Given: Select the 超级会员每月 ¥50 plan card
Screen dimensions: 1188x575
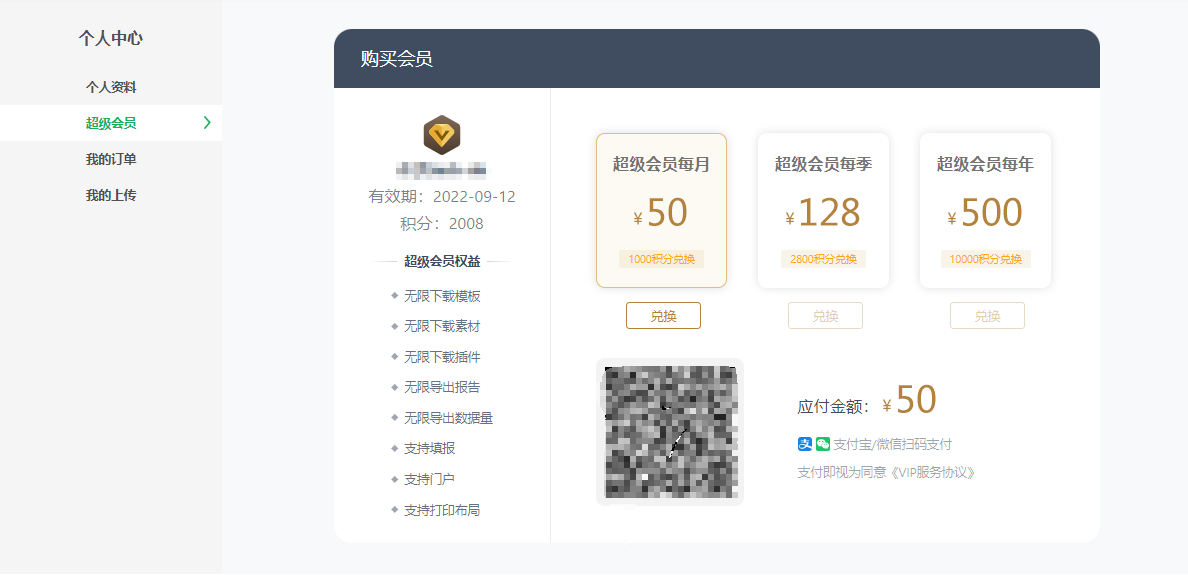Looking at the screenshot, I should [661, 211].
